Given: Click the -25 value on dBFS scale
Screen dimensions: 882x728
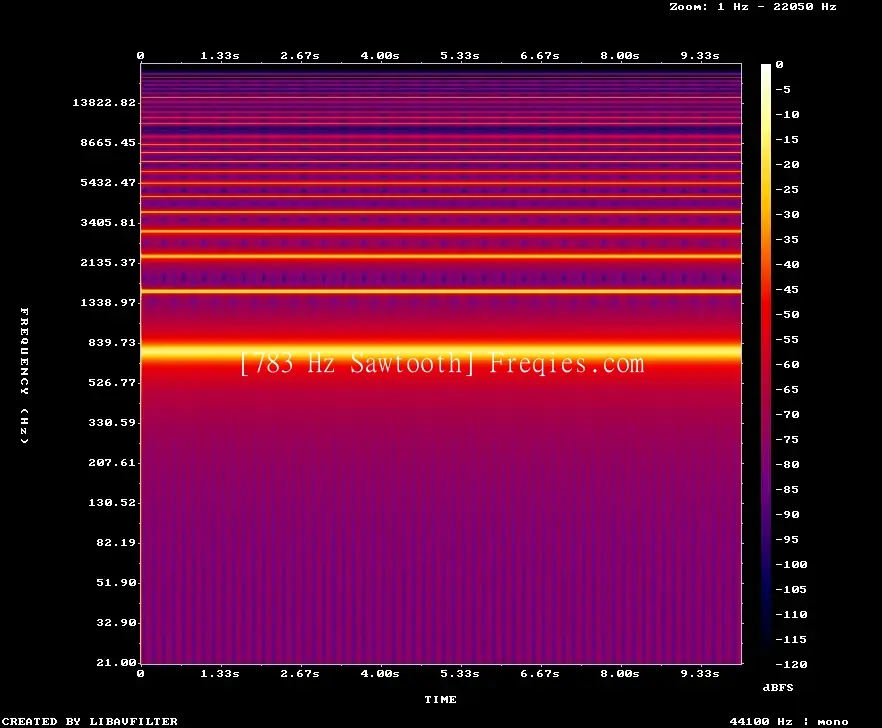Looking at the screenshot, I should click(787, 190).
